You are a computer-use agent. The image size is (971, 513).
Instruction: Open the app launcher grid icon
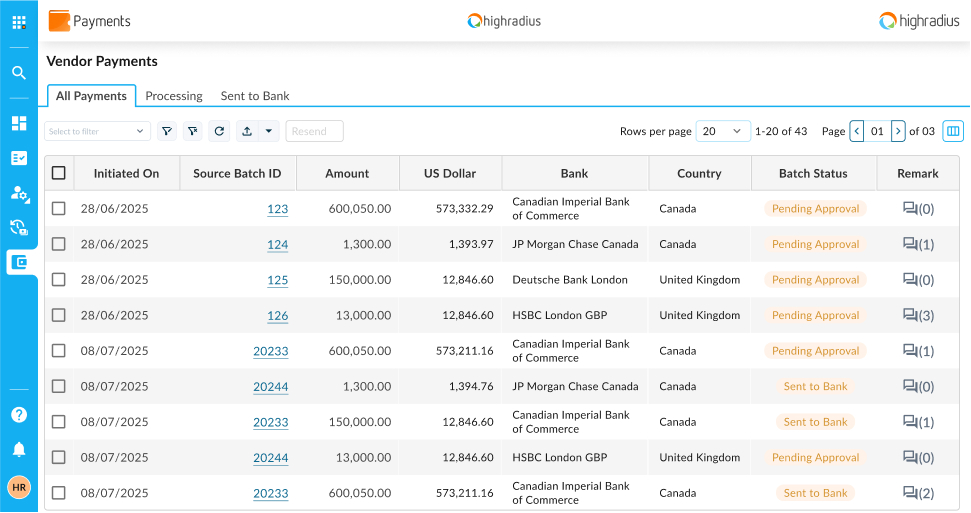point(19,22)
